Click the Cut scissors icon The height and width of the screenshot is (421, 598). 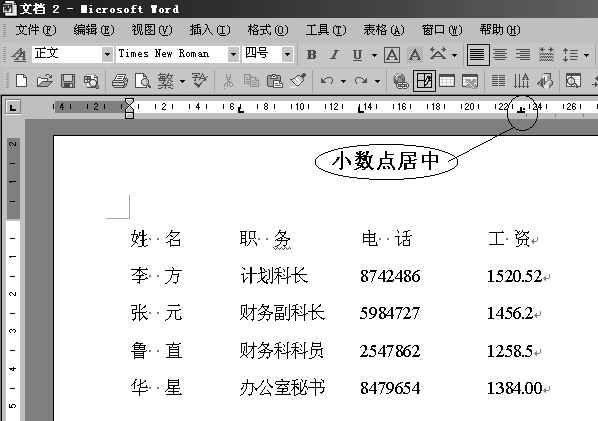coord(228,81)
